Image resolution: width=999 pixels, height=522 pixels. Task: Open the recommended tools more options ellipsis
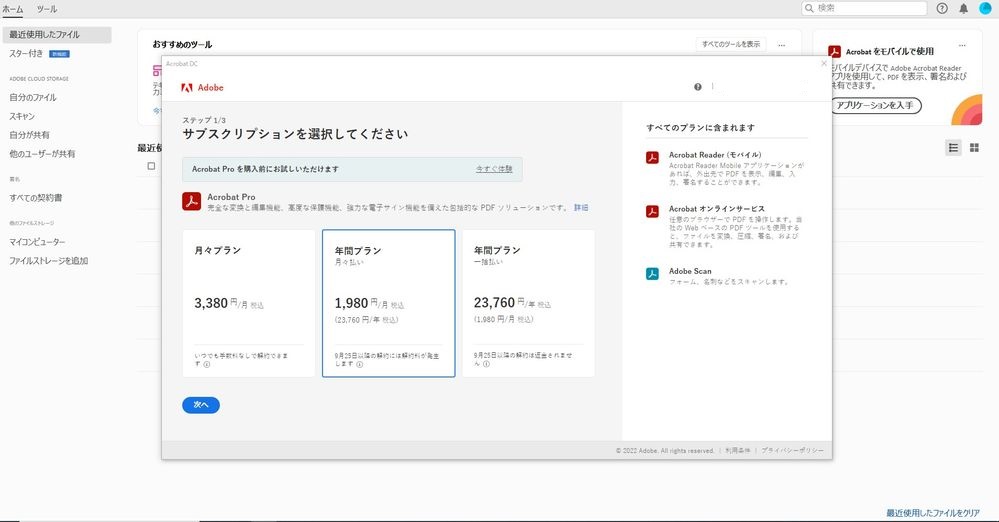click(x=782, y=45)
